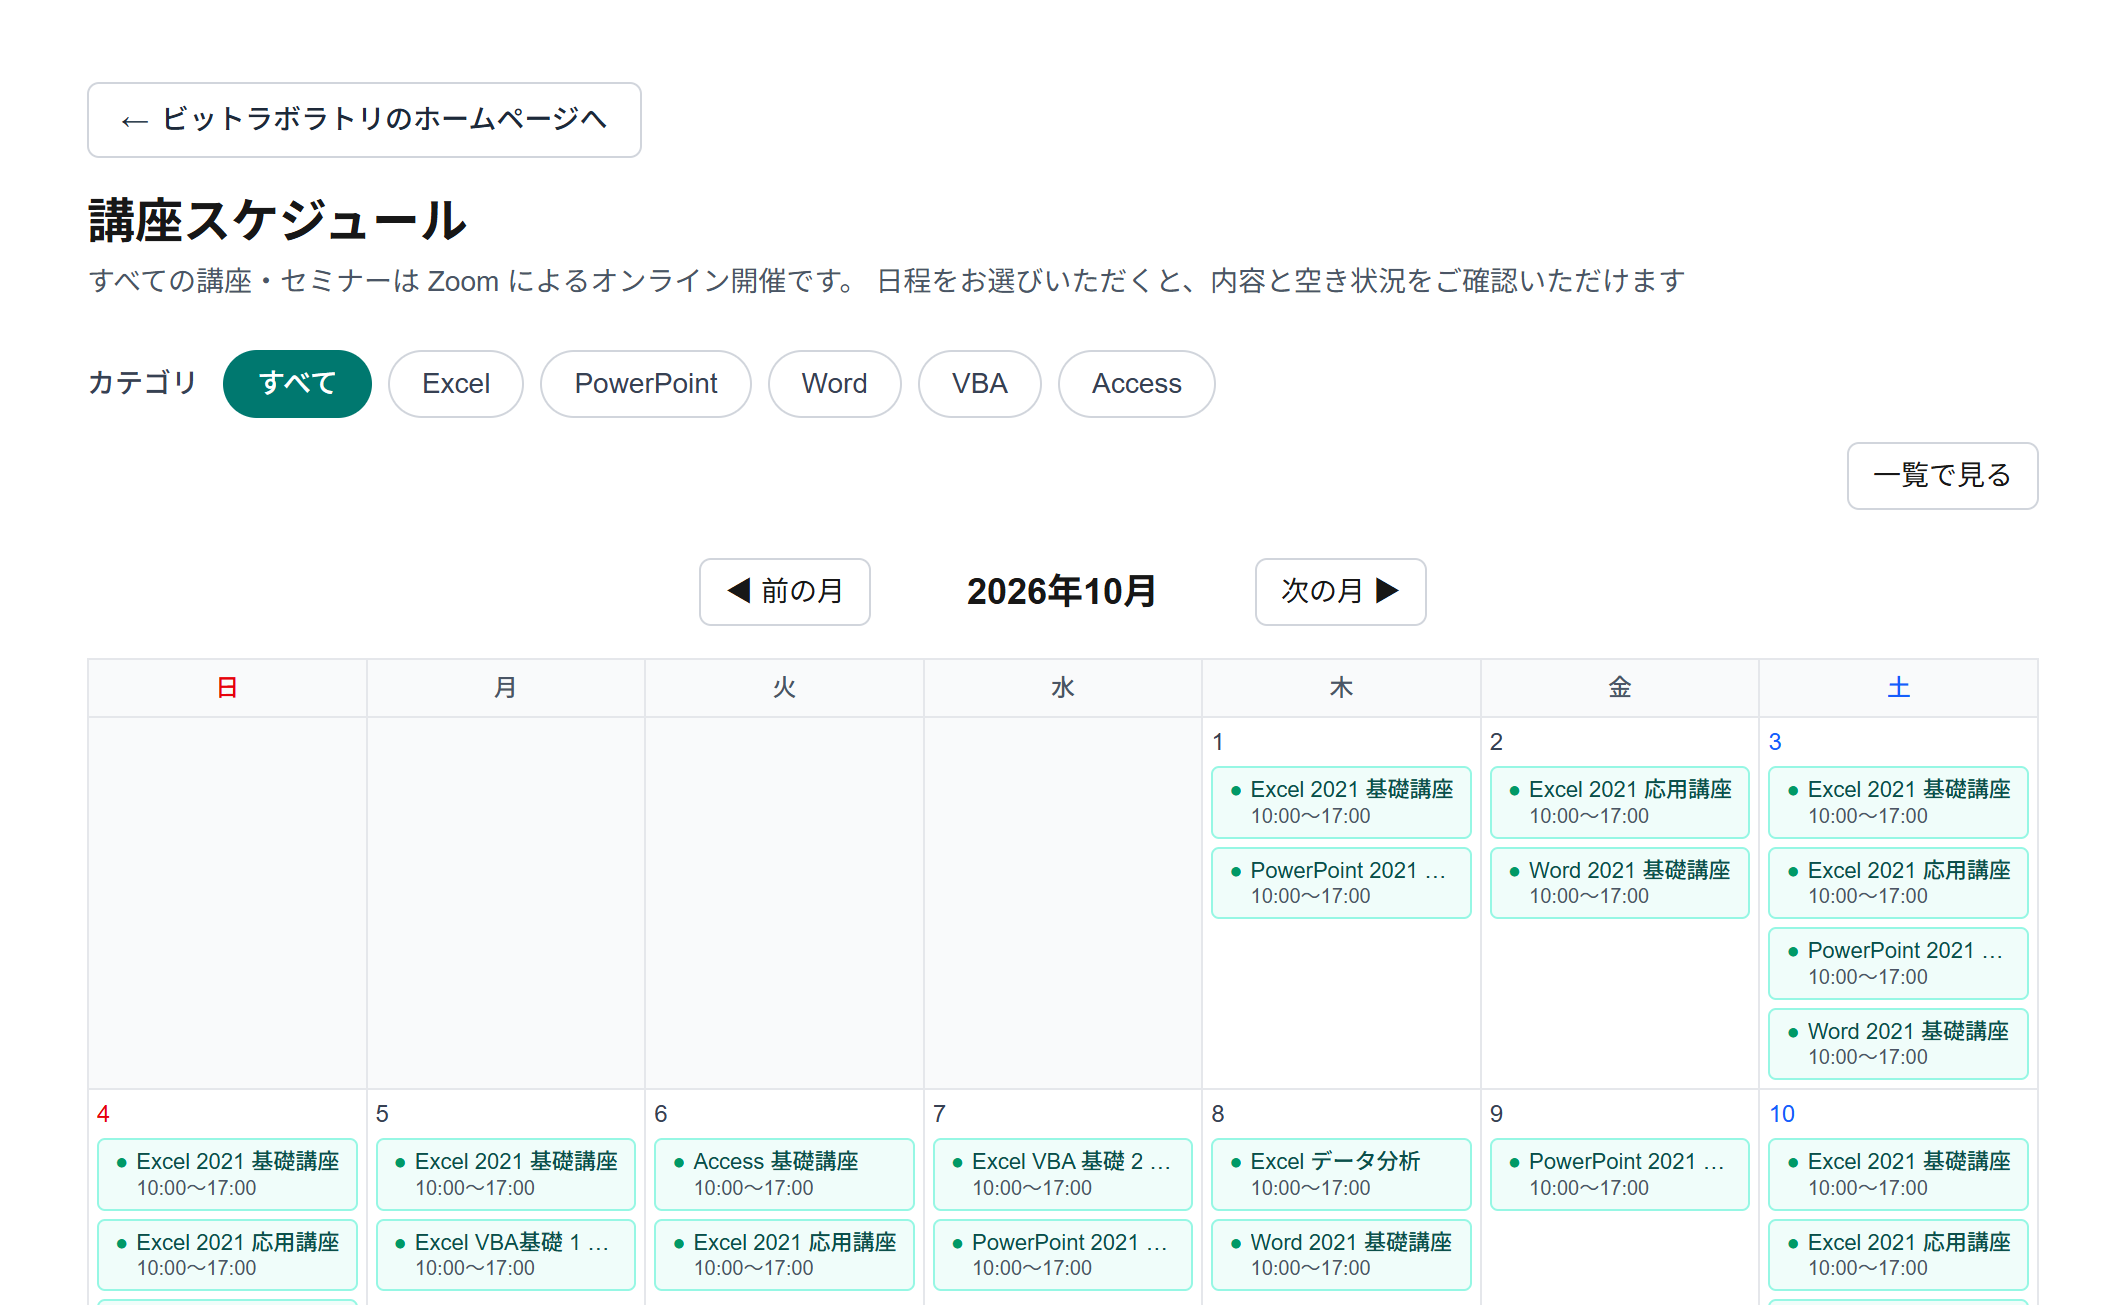Select the すべて category filter
This screenshot has width=2112, height=1305.
[297, 384]
